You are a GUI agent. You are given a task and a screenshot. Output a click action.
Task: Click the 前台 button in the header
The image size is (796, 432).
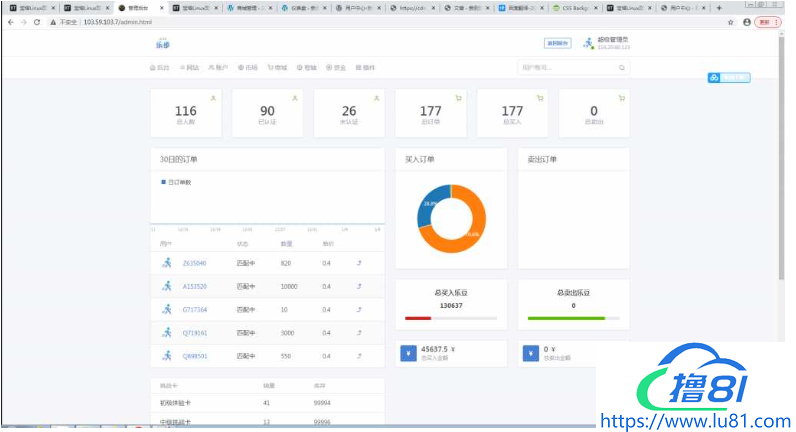coord(557,44)
